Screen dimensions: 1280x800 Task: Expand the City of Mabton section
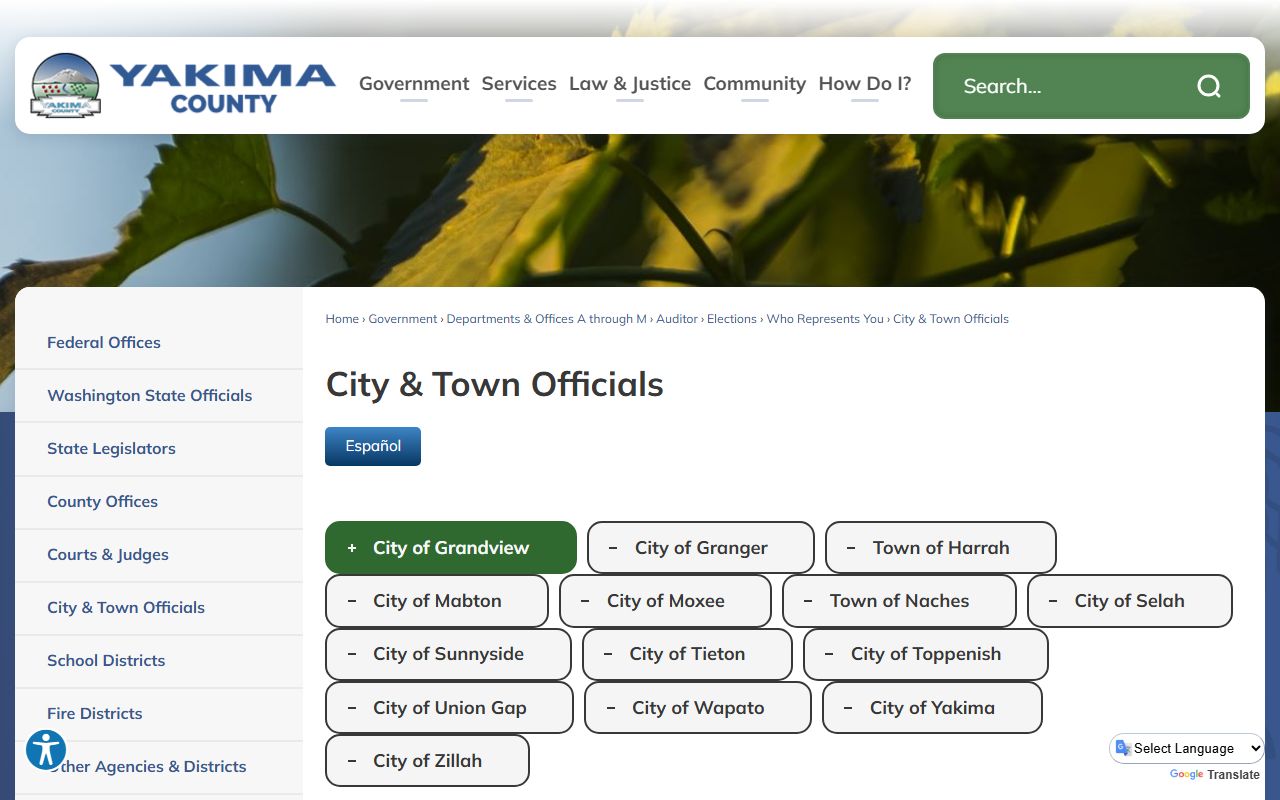point(437,601)
